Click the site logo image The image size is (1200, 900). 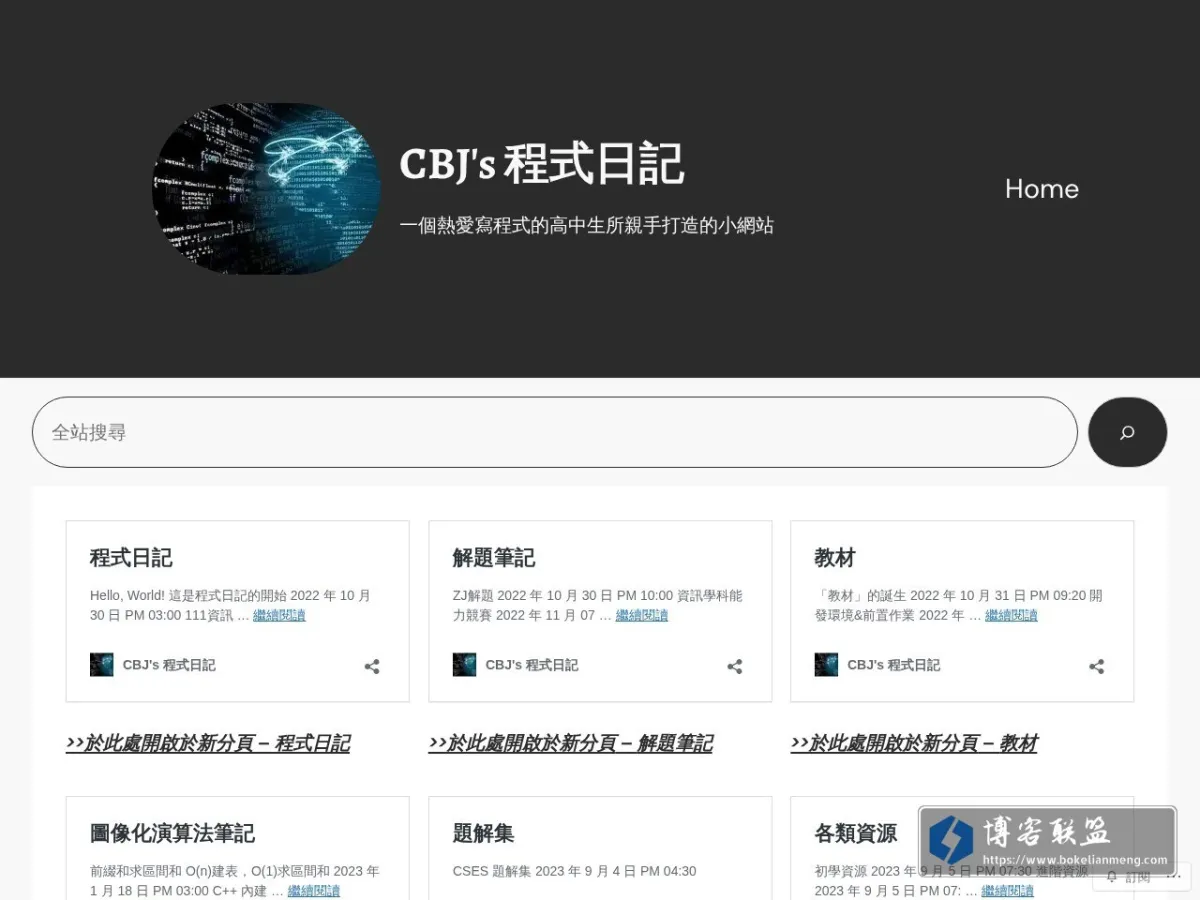pyautogui.click(x=266, y=189)
